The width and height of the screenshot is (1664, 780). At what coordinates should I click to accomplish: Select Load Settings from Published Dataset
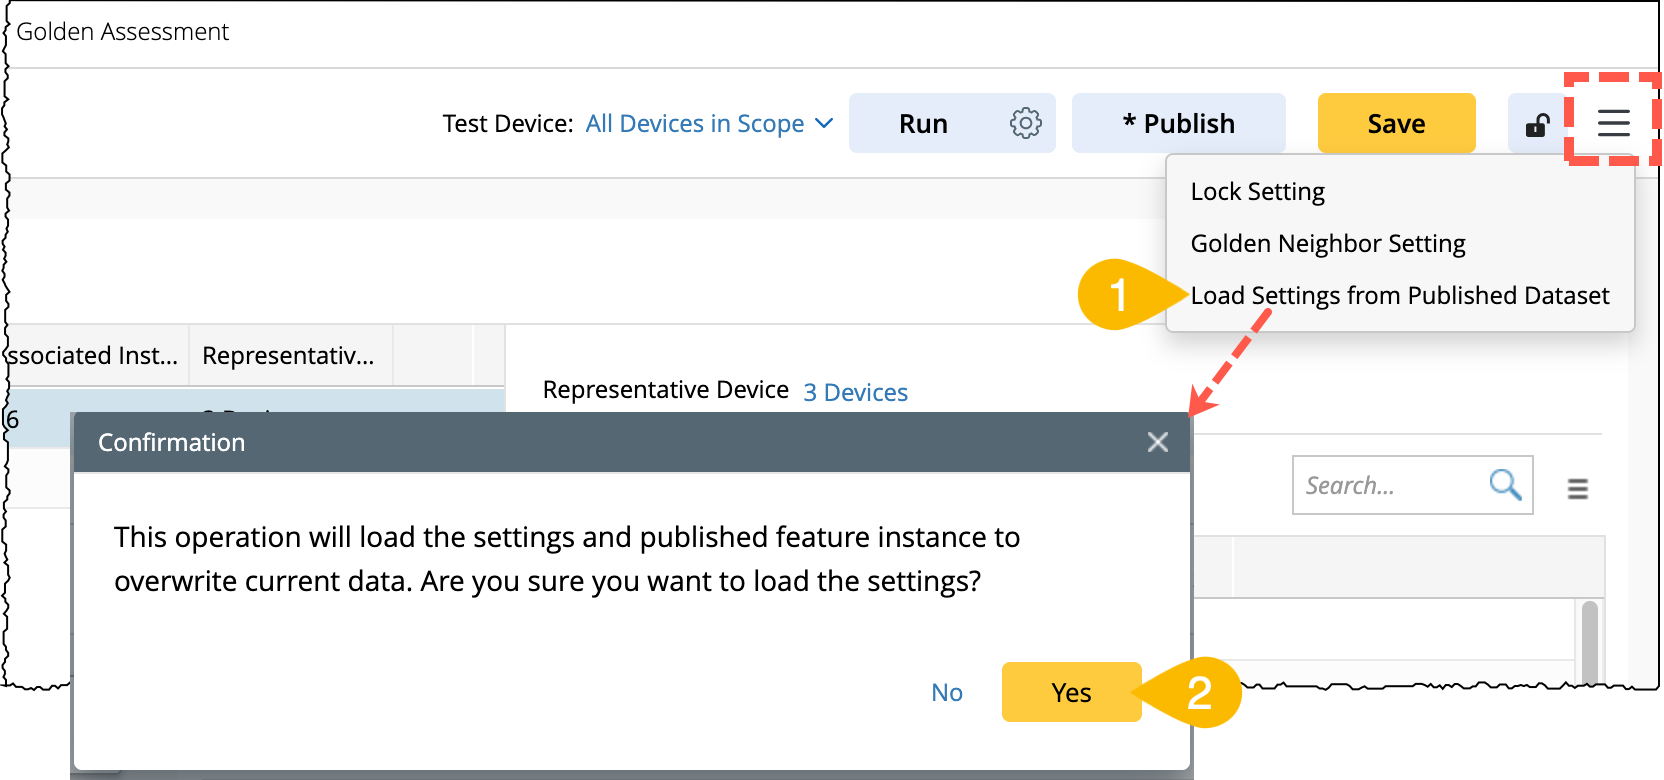click(1399, 295)
